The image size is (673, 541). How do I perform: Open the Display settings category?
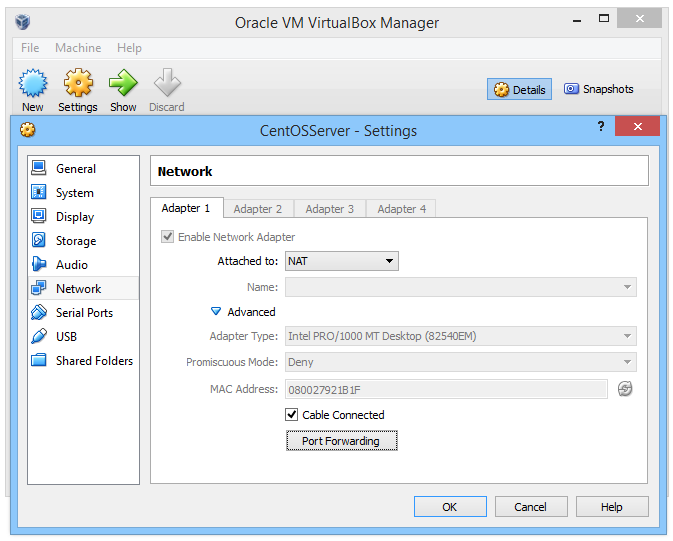point(84,217)
